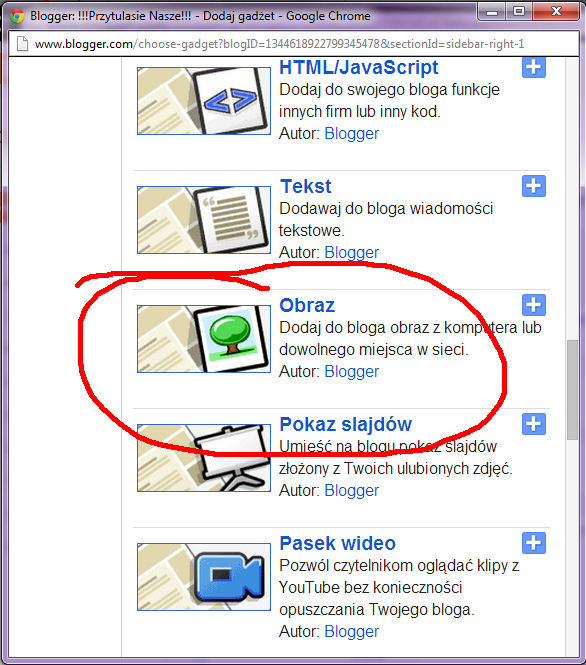Add the Obraz gadget with plus icon
Viewport: 586px width, 665px height.
pyautogui.click(x=533, y=305)
